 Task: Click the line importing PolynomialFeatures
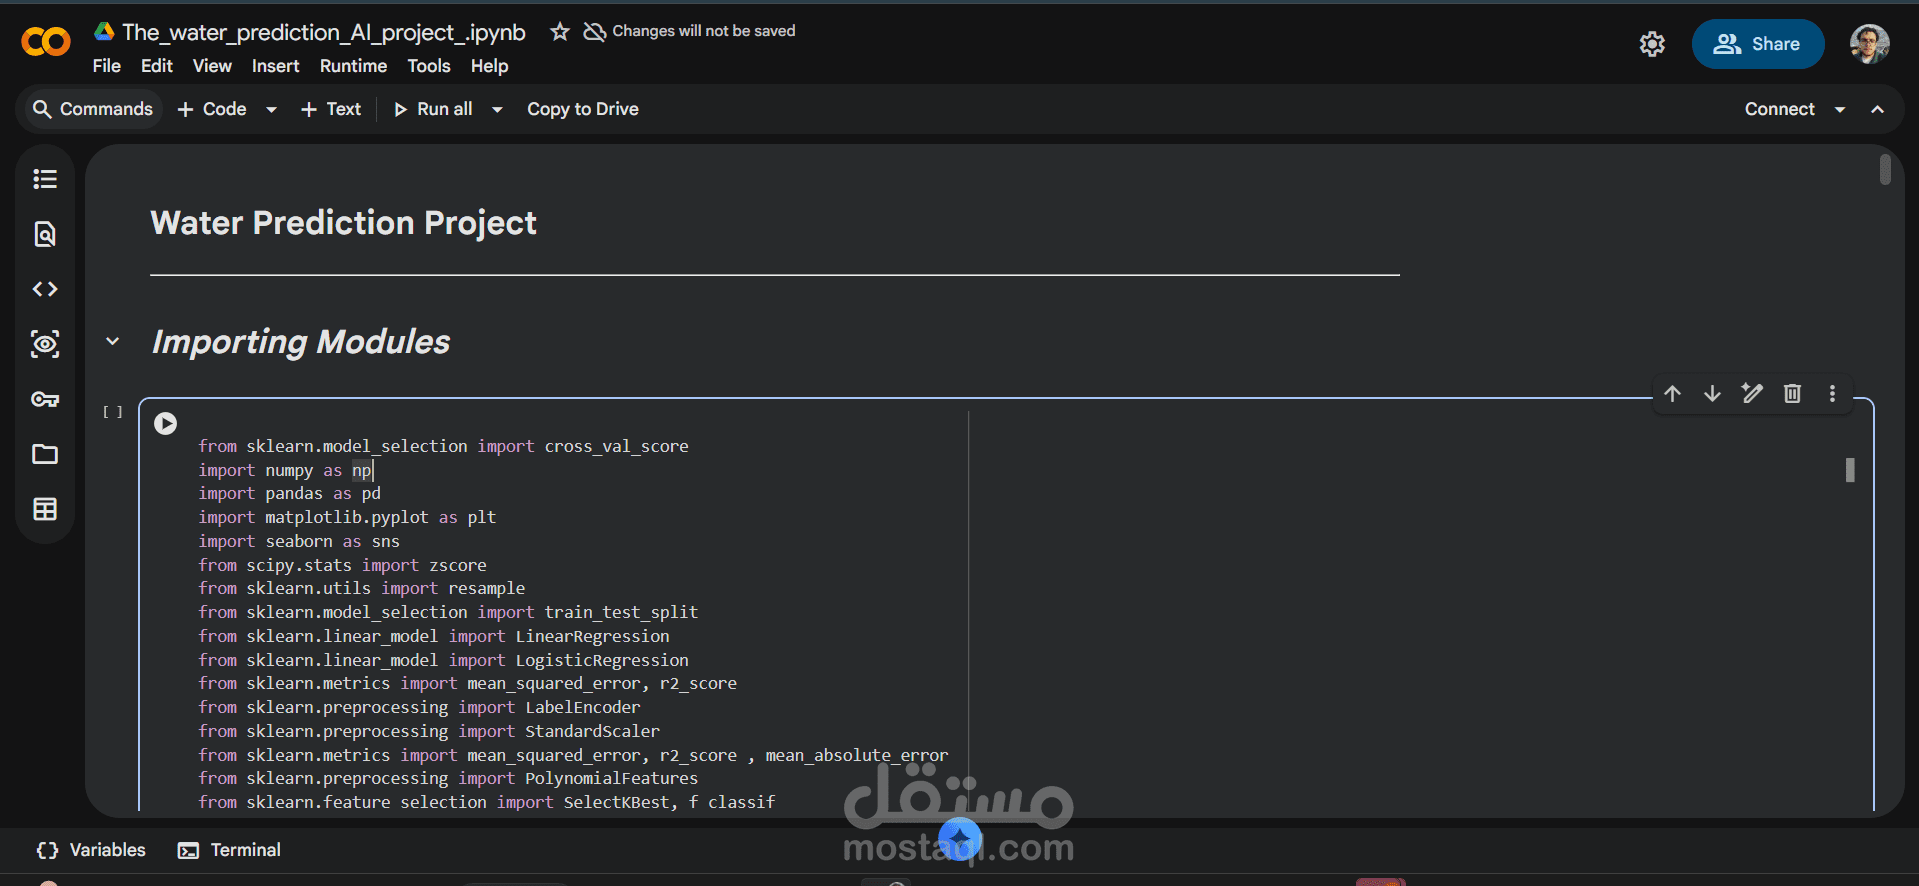point(448,778)
